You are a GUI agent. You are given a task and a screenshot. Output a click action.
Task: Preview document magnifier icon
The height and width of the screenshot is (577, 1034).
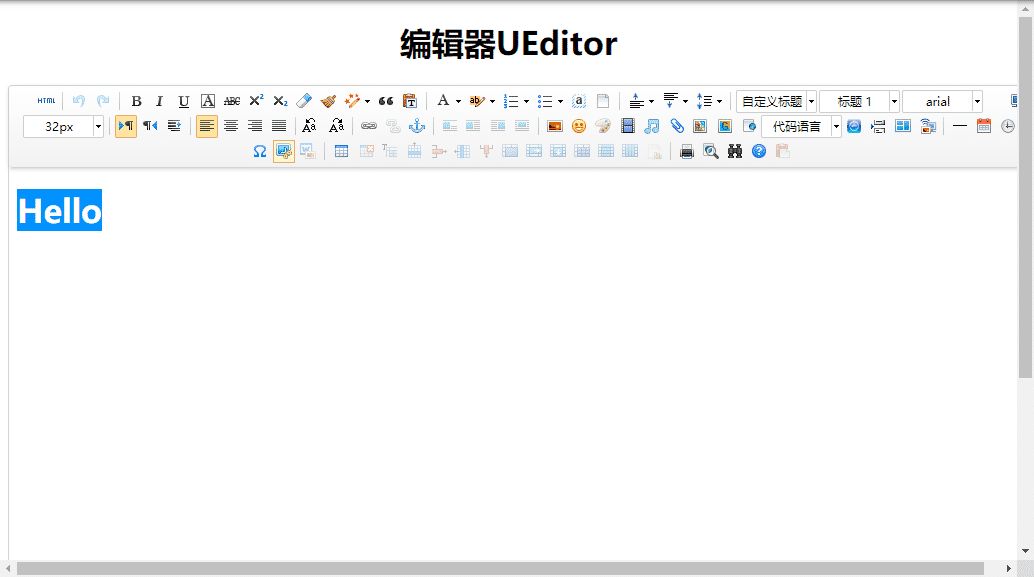coord(711,152)
